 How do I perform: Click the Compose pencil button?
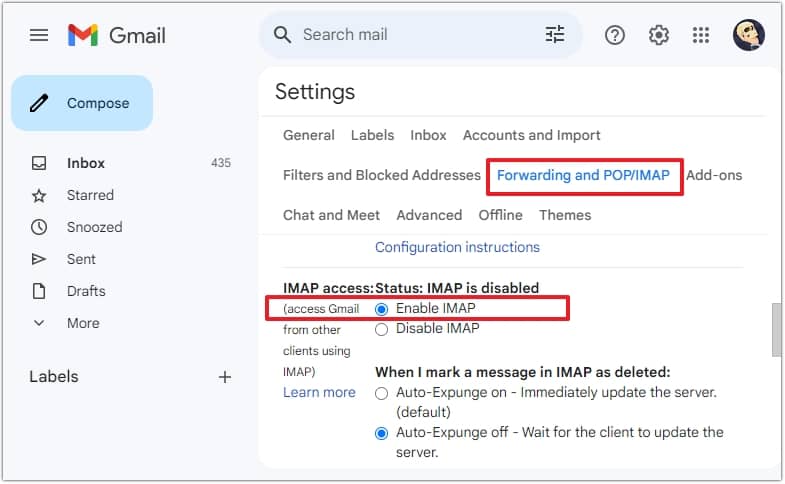82,103
